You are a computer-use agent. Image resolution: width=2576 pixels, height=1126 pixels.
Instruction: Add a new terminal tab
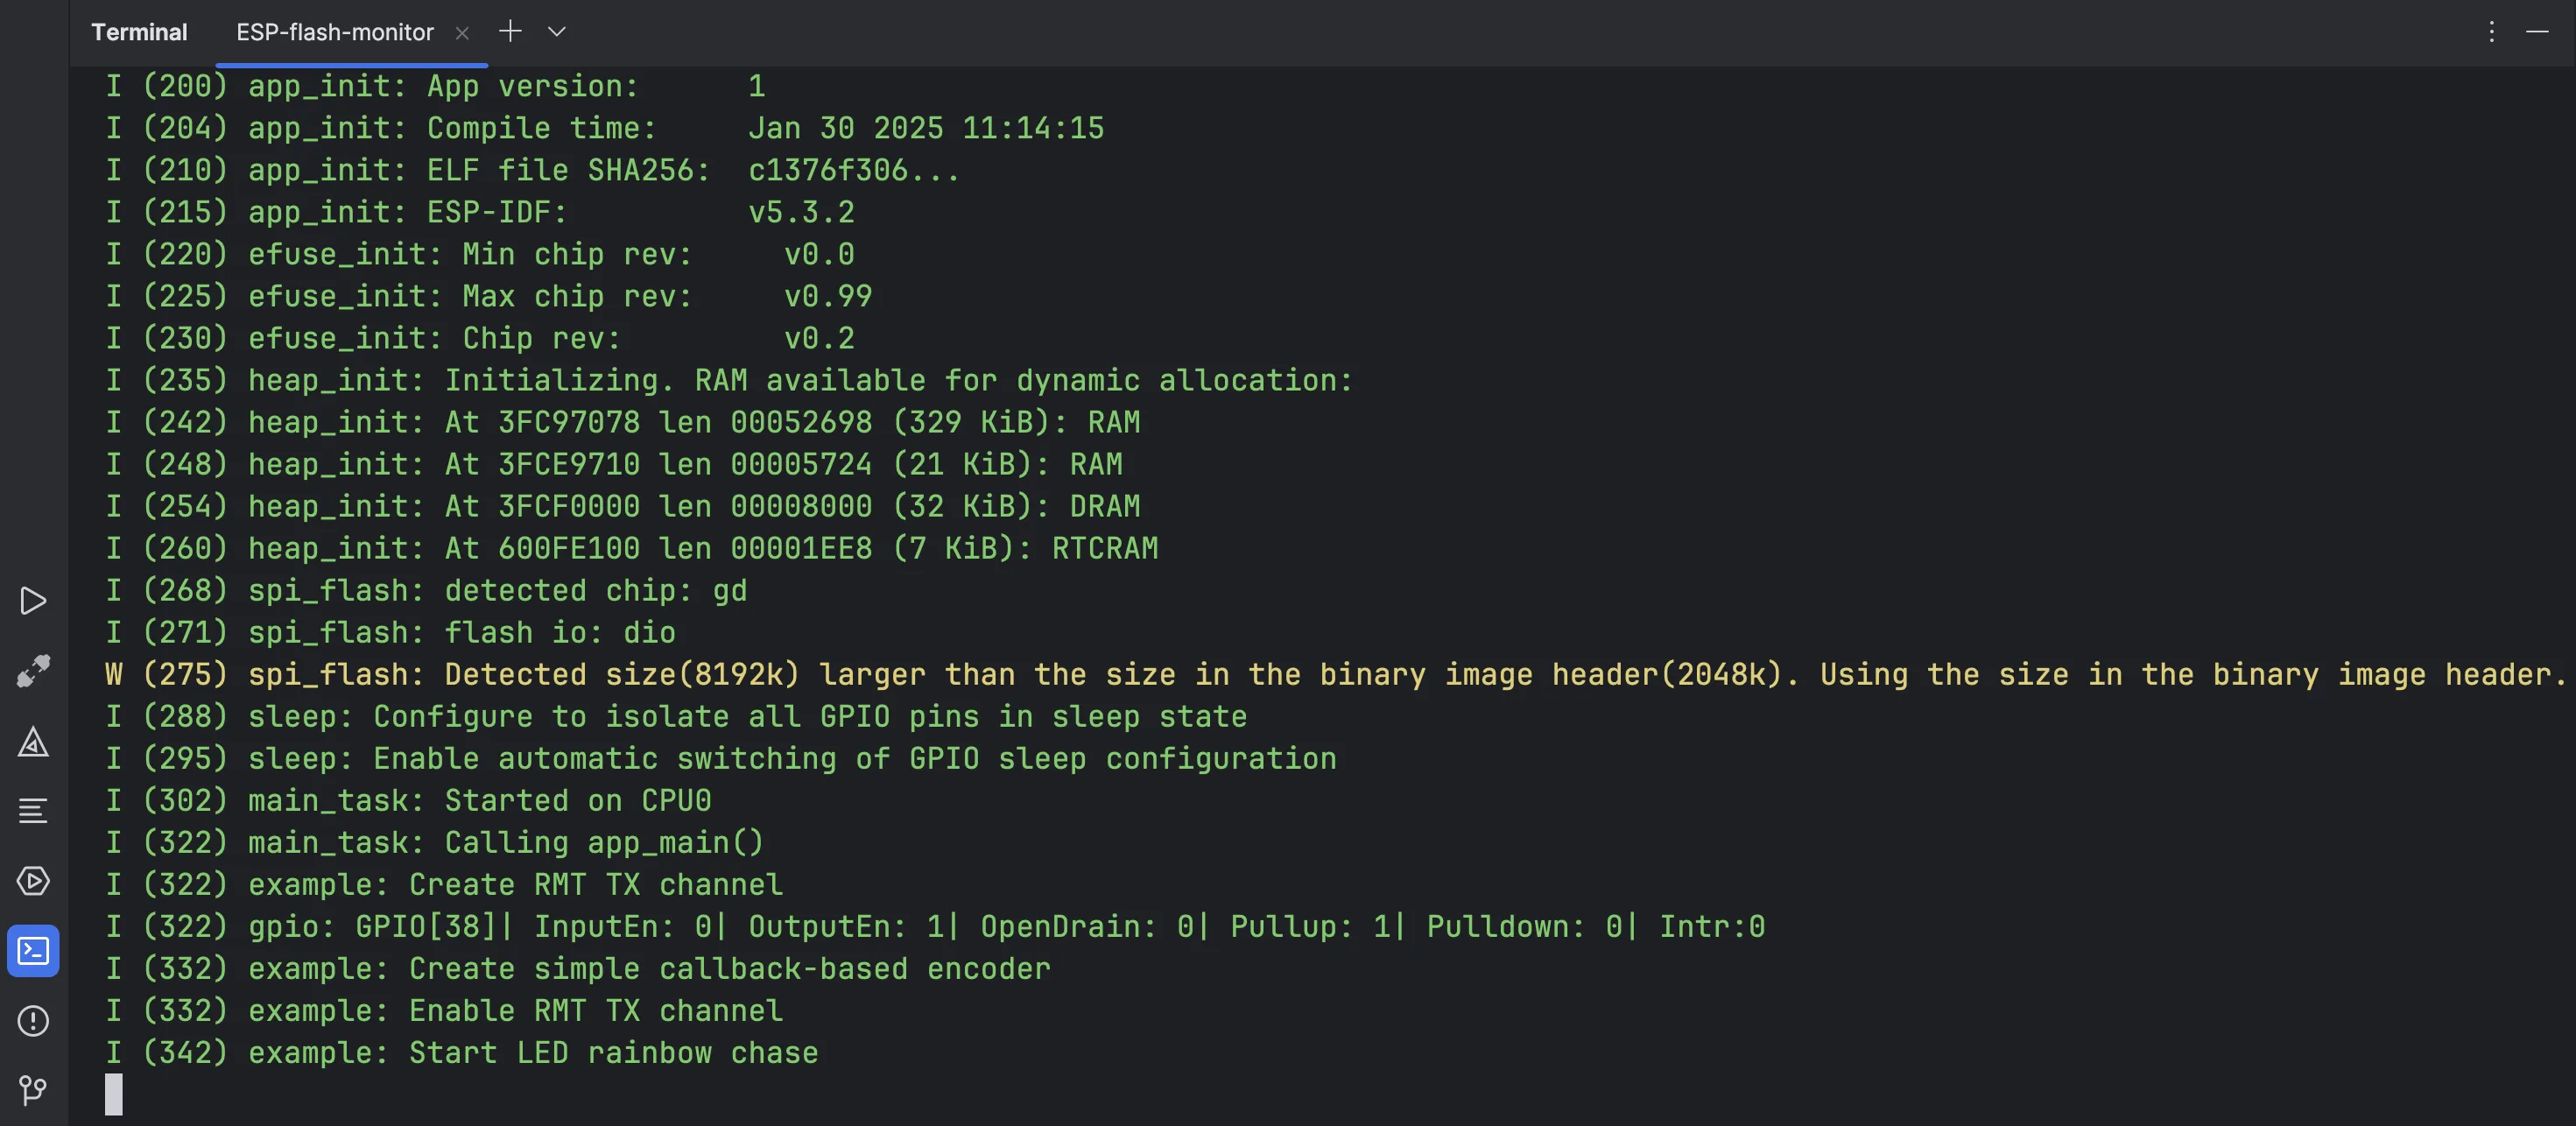click(x=510, y=32)
